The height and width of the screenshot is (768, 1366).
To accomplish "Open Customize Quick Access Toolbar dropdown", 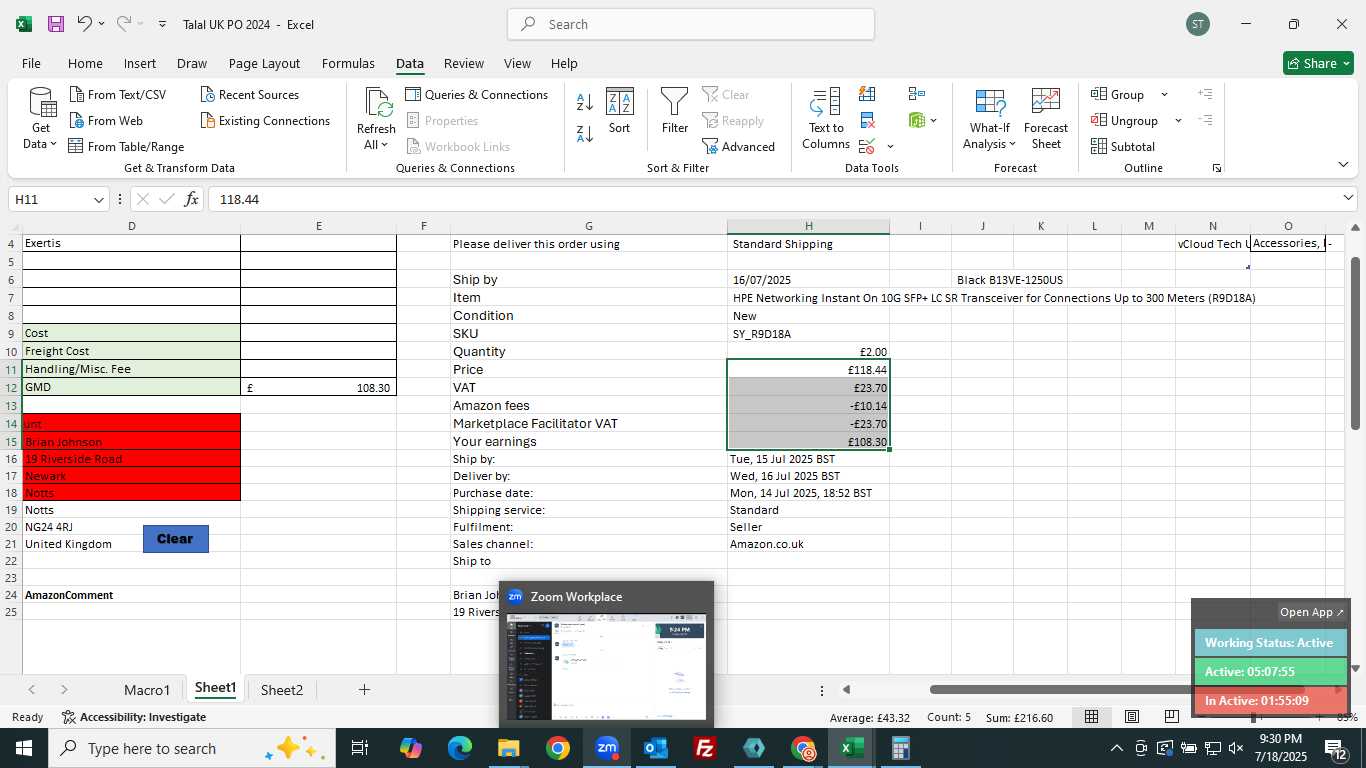I will (x=164, y=24).
